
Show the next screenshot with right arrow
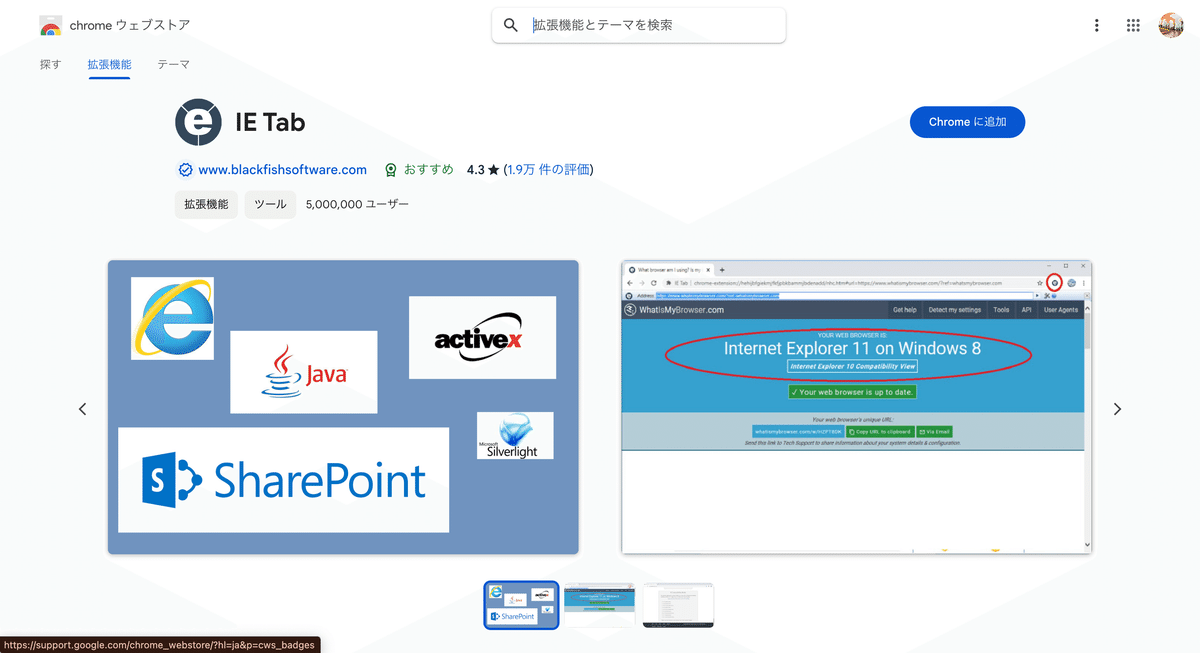point(1117,409)
